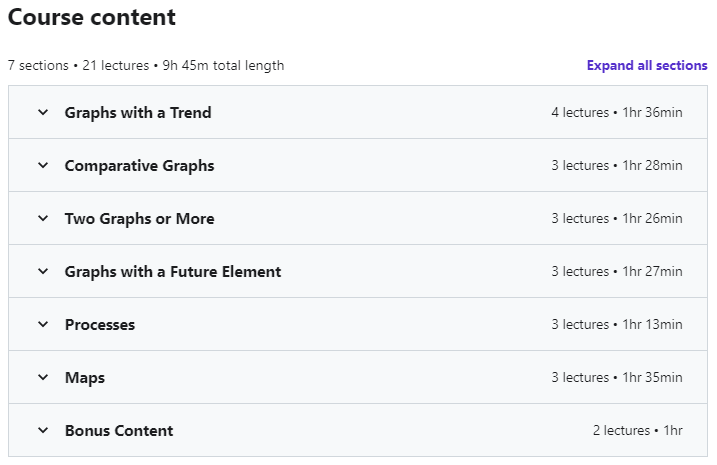717x465 pixels.
Task: Click the Two Graphs or More title
Action: click(x=139, y=219)
